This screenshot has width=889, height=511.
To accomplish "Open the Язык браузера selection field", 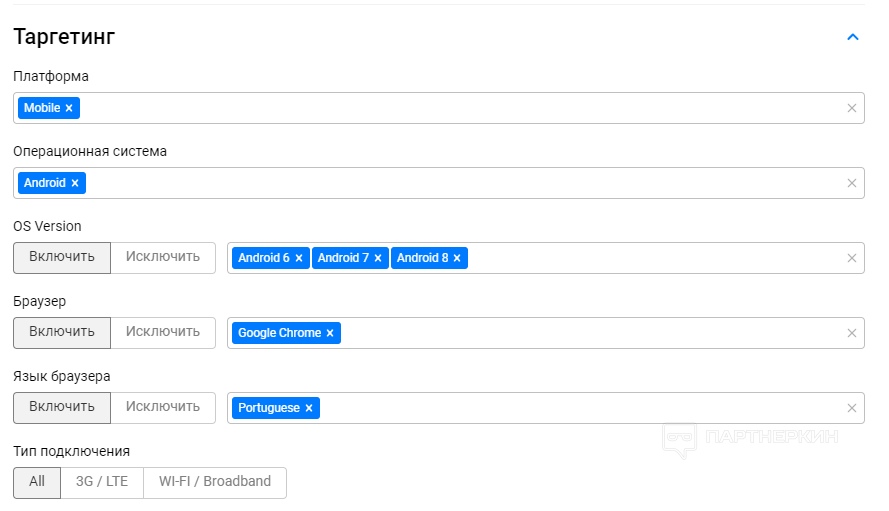I will point(546,408).
